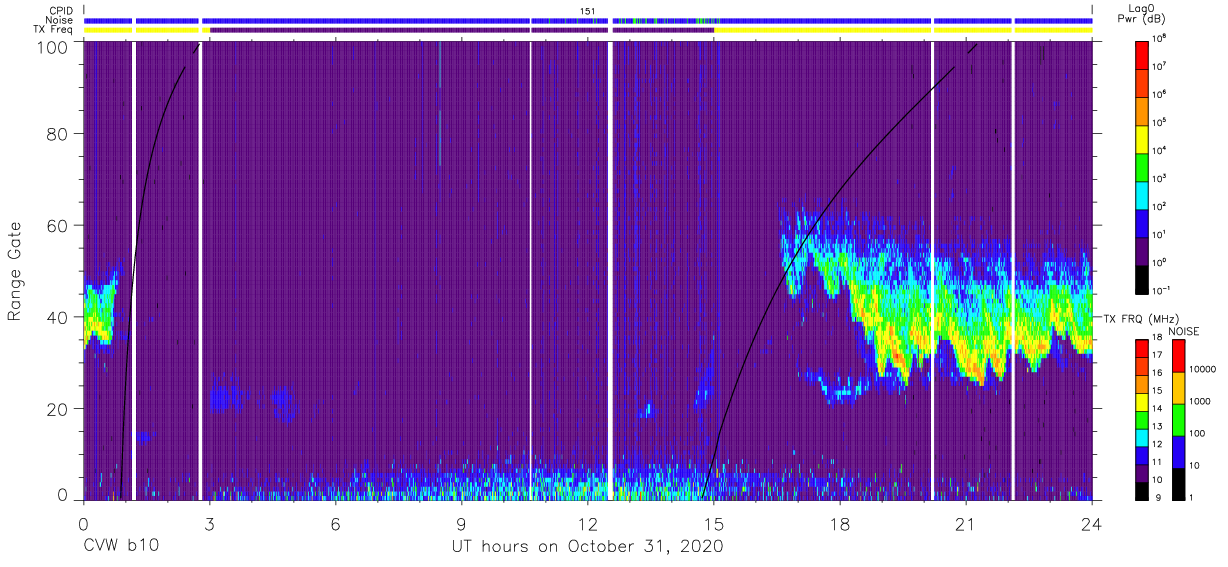Screen dimensions: 1228x567
Task: Click the y-axis tick label "20"
Action: pyautogui.click(x=57, y=409)
